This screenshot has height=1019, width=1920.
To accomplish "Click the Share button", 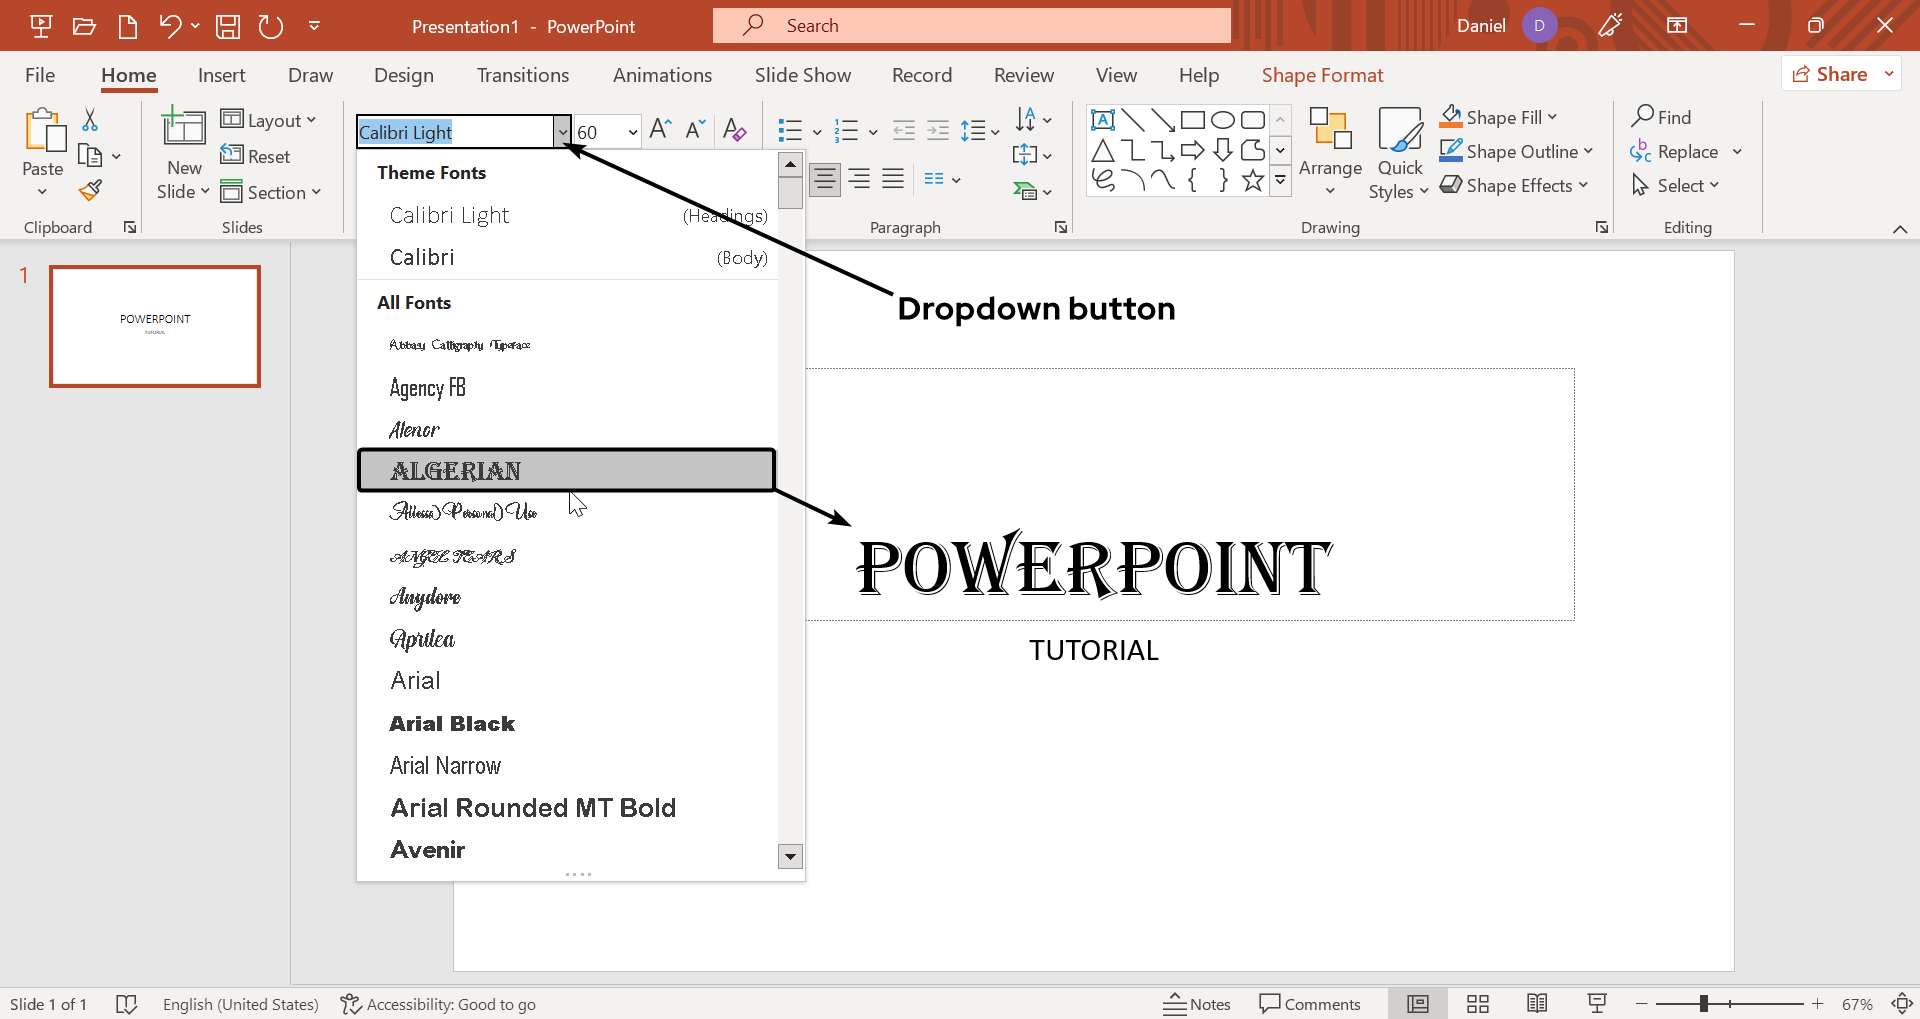I will click(1838, 73).
